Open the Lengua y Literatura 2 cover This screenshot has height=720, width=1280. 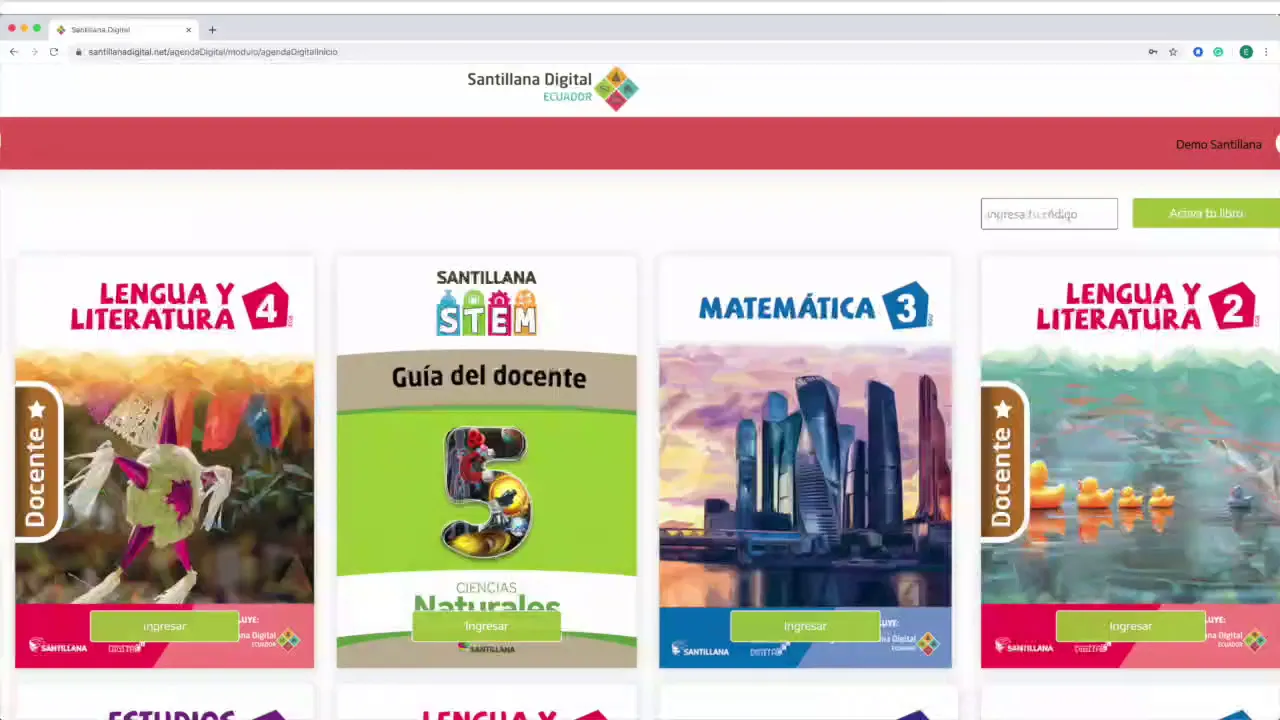(1130, 462)
